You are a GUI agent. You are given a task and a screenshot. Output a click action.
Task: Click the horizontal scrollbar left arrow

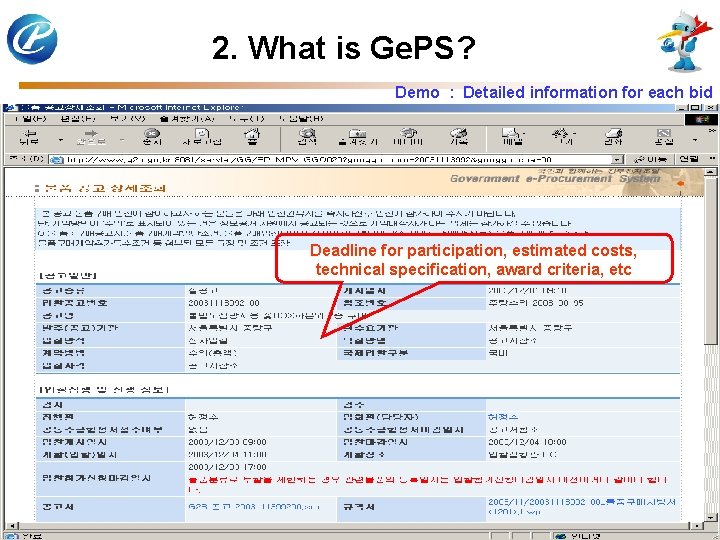[10, 525]
